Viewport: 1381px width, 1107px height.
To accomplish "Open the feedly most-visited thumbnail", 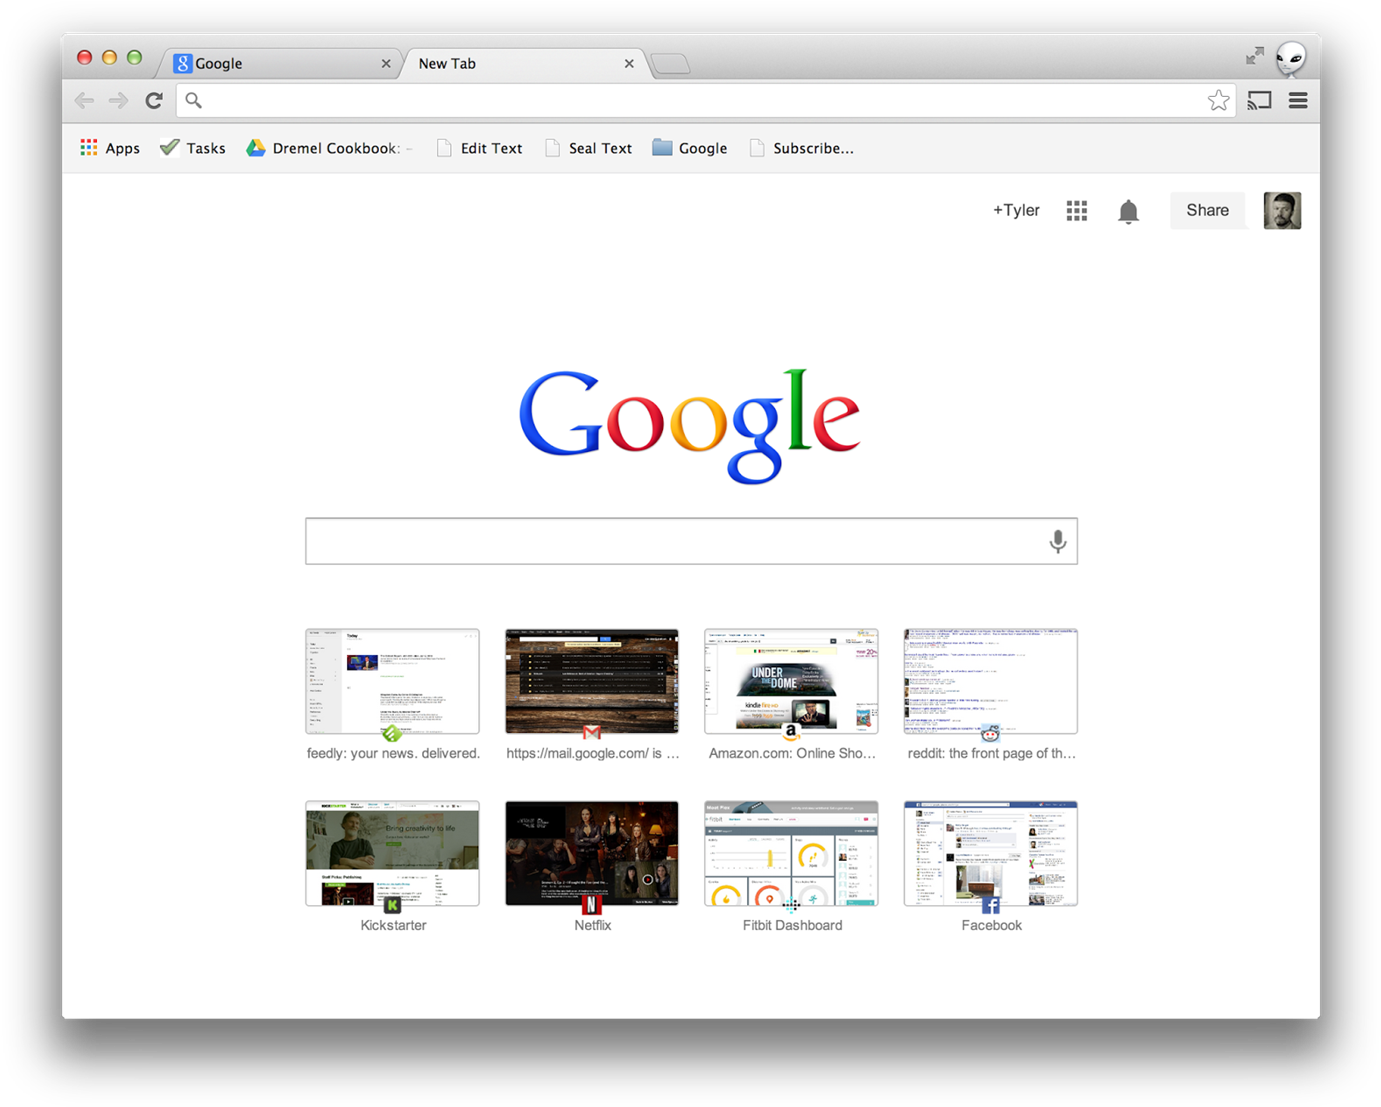I will click(393, 682).
